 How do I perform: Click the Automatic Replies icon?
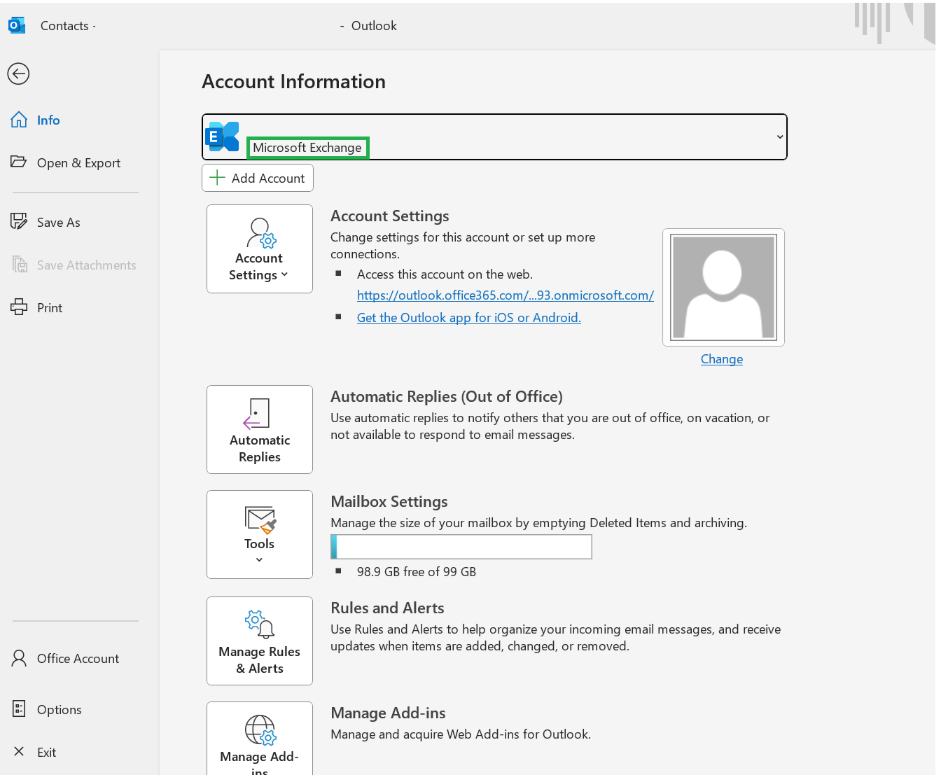tap(259, 429)
